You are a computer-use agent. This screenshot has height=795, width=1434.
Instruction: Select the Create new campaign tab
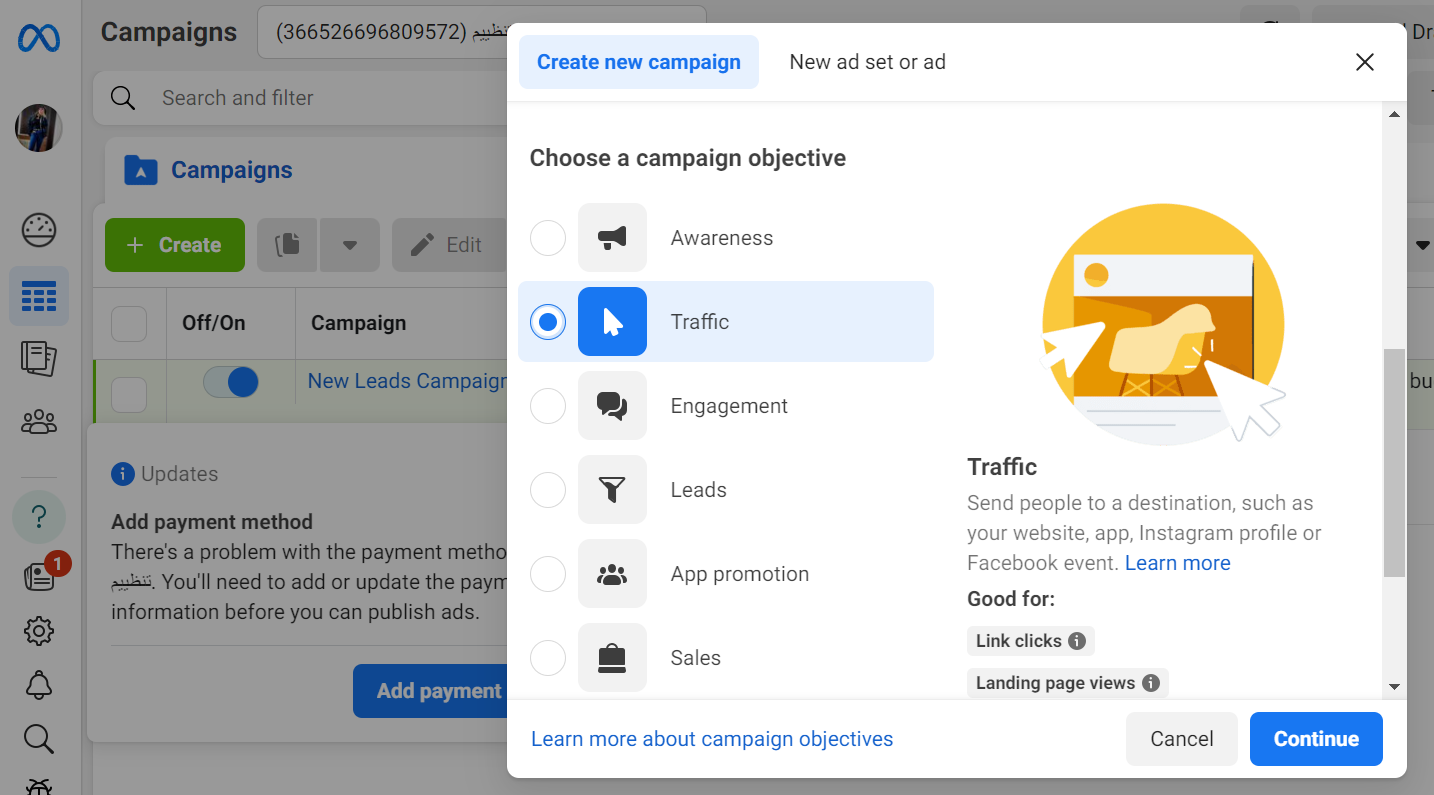click(638, 61)
